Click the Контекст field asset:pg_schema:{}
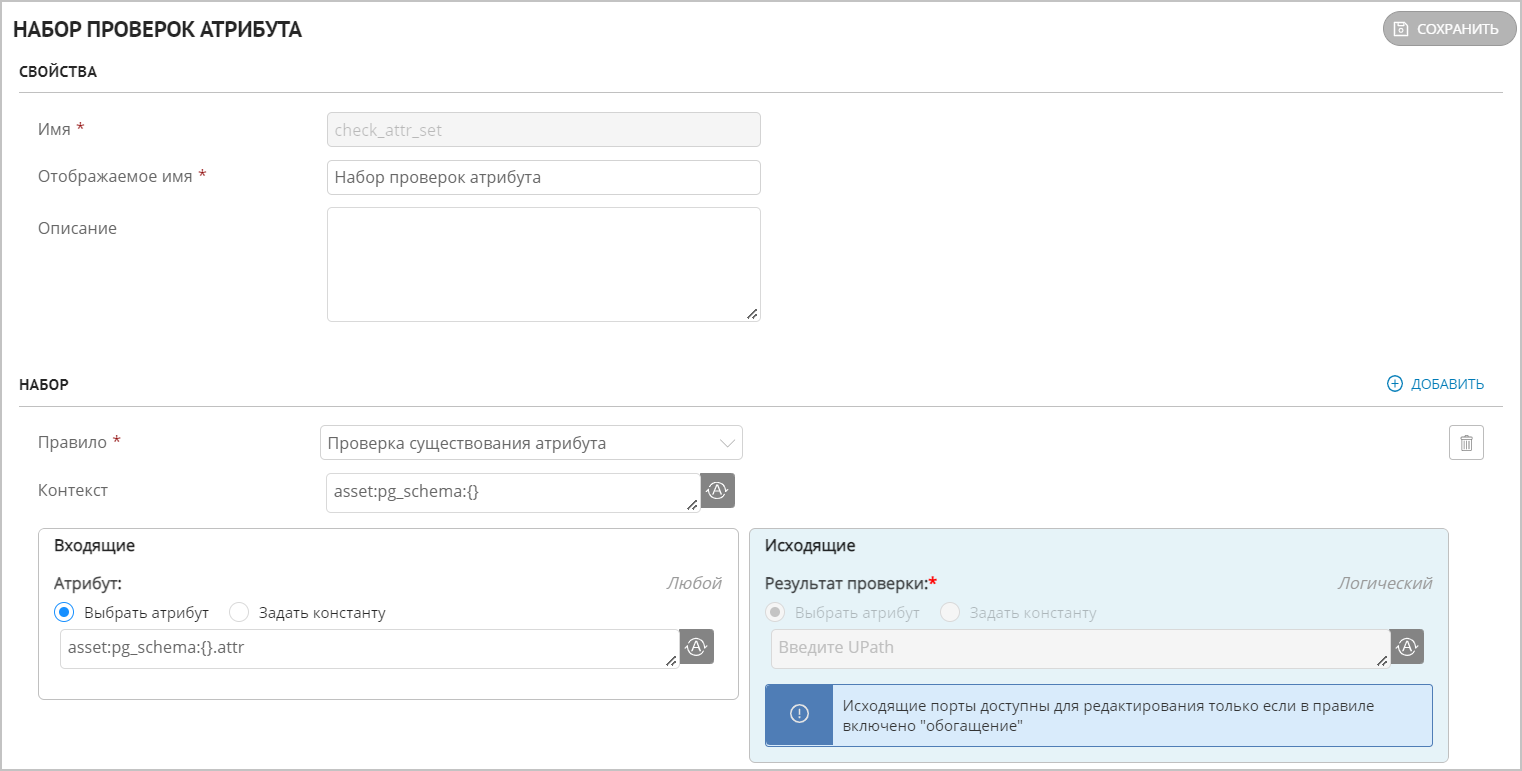 pyautogui.click(x=513, y=492)
